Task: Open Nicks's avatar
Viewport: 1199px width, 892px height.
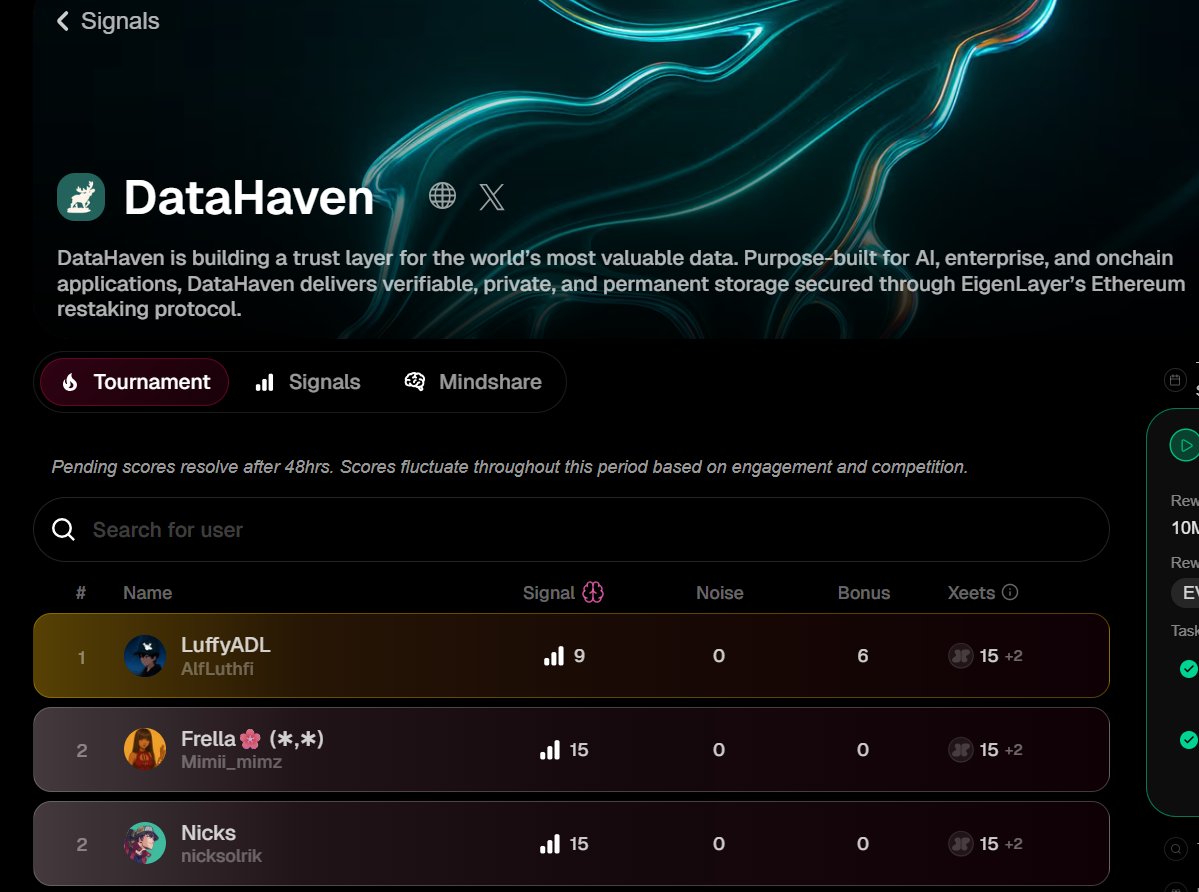Action: [145, 843]
